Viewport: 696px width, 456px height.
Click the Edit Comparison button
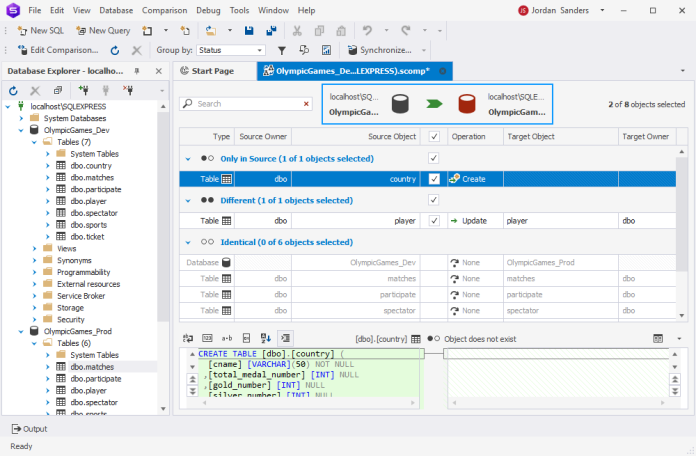[x=58, y=50]
